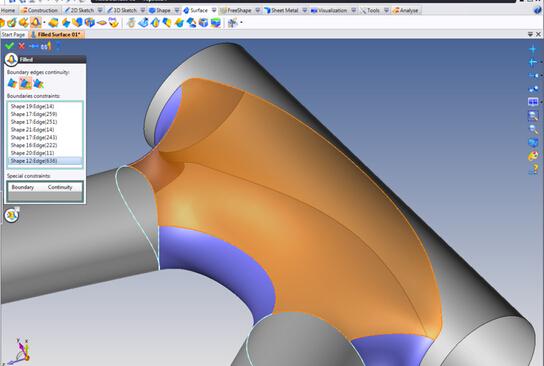Click the Boundary column header
The width and height of the screenshot is (544, 366).
[x=23, y=187]
